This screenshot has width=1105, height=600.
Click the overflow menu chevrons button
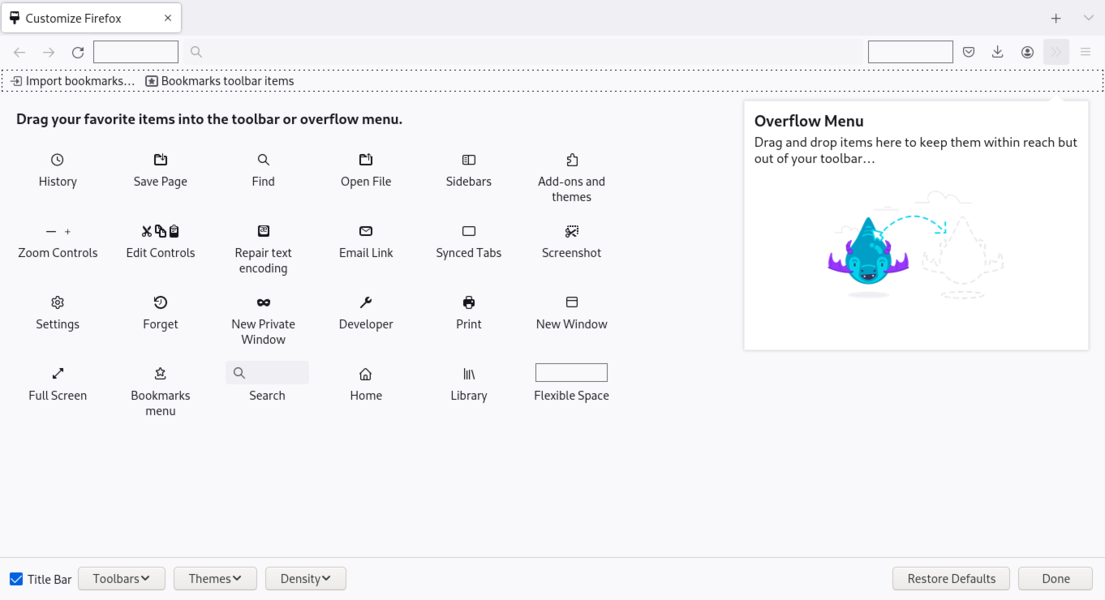tap(1056, 52)
